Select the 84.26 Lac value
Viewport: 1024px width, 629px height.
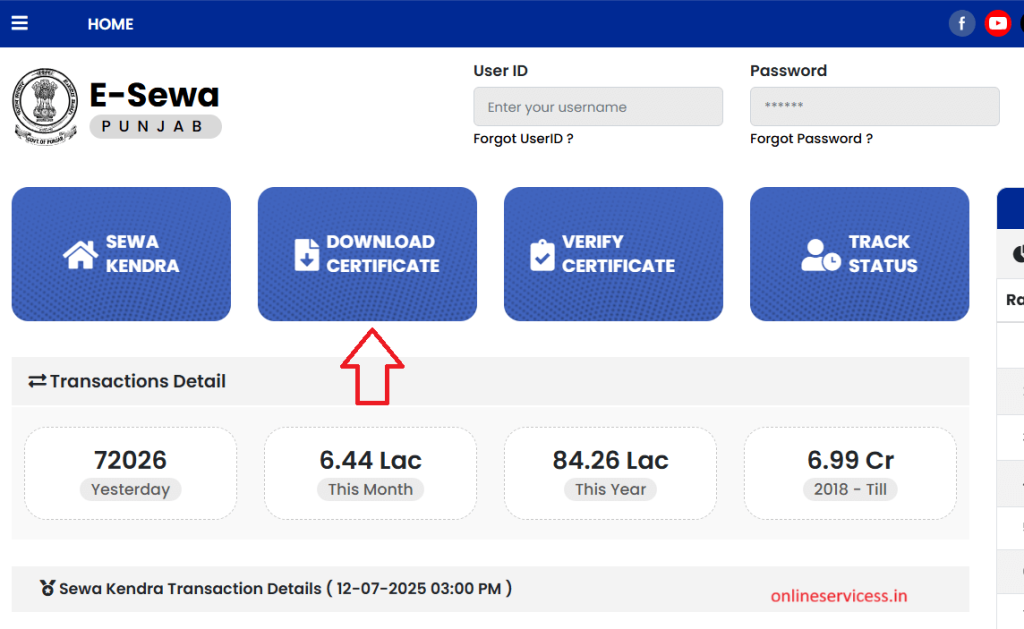[611, 460]
